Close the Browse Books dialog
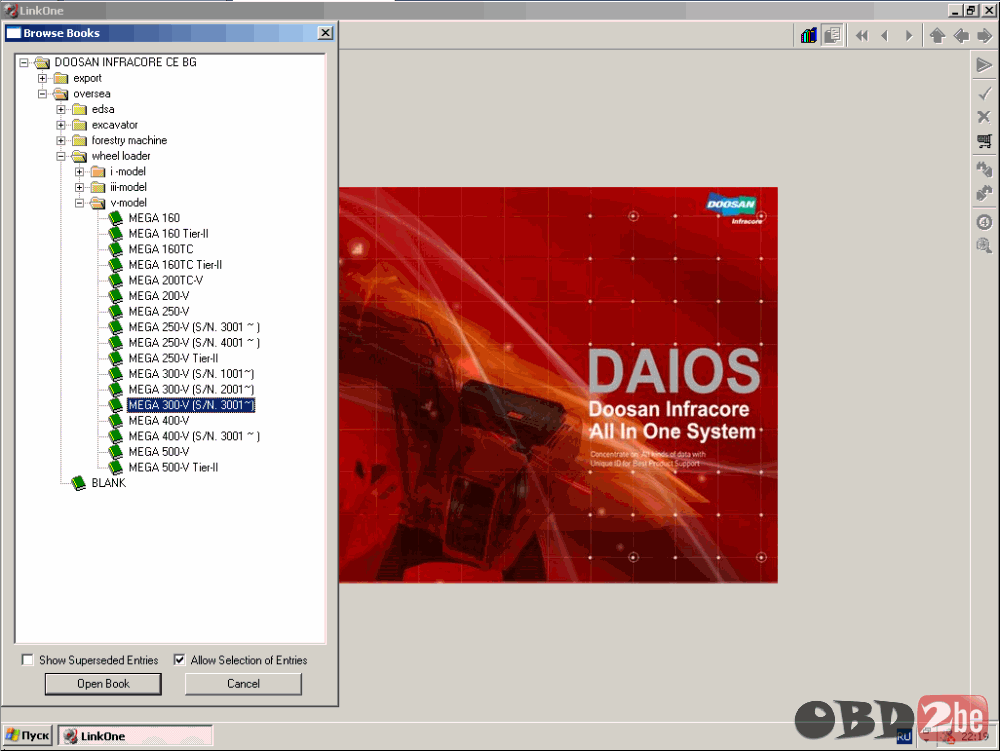The width and height of the screenshot is (1000, 751). (325, 33)
